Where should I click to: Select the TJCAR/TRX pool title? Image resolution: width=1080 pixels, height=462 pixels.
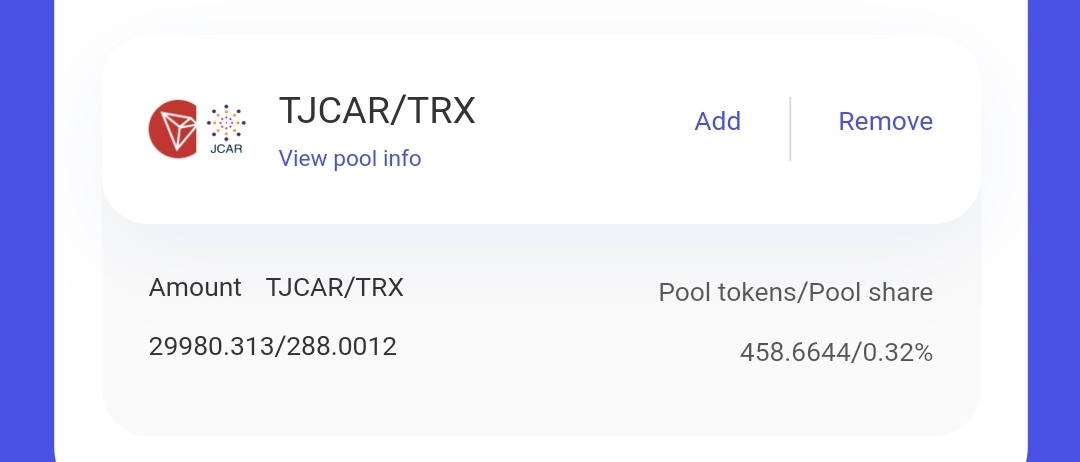click(x=377, y=112)
